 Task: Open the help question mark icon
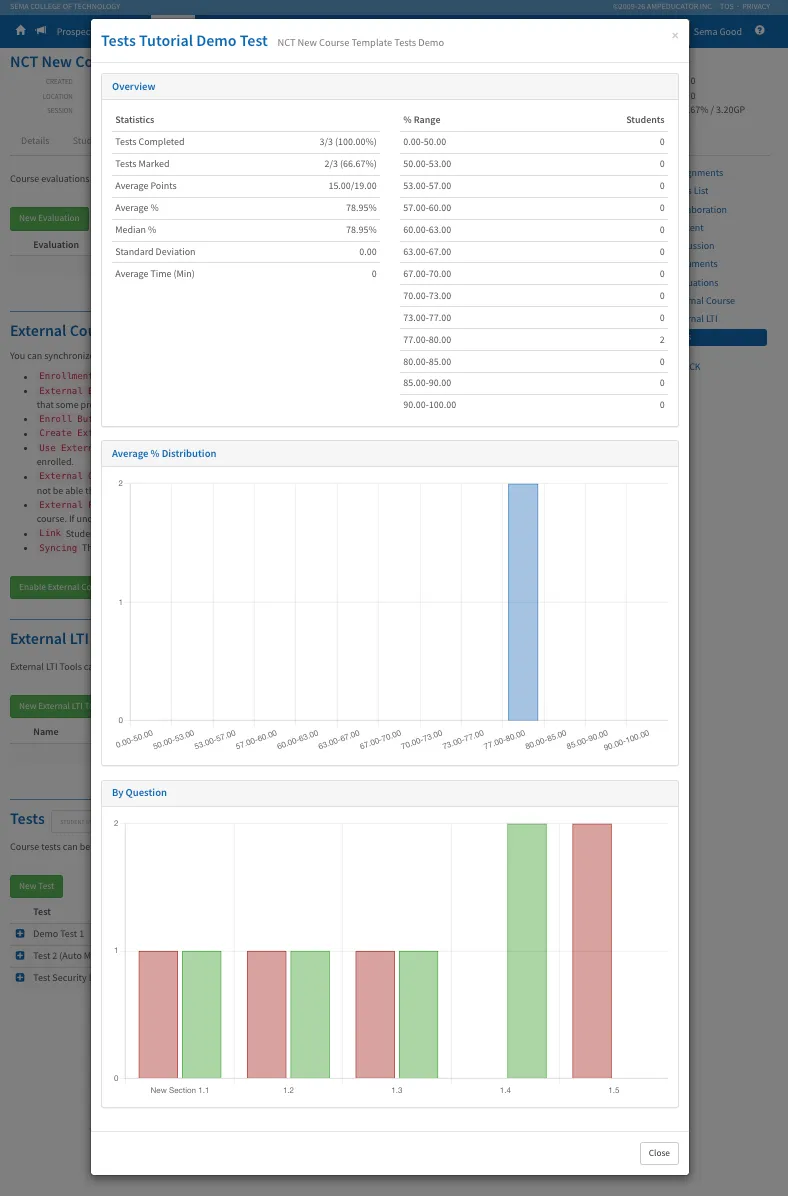point(760,31)
